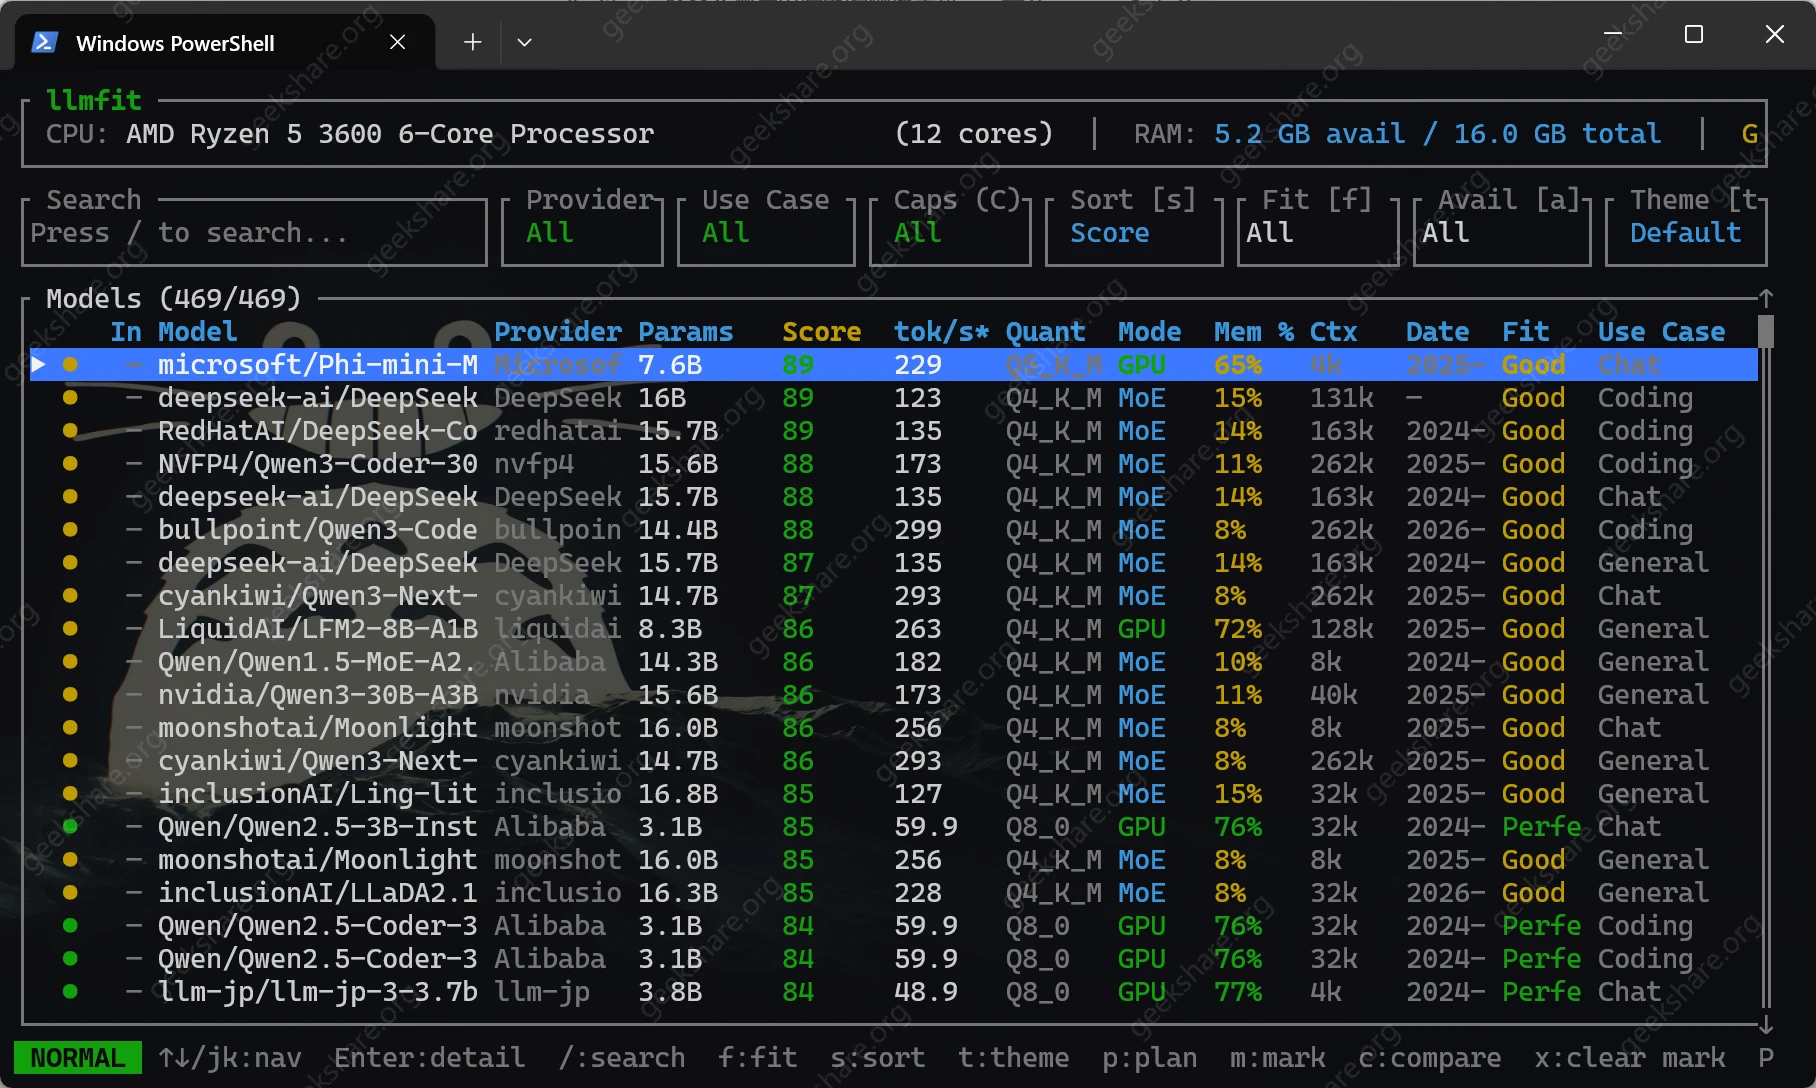Image resolution: width=1816 pixels, height=1088 pixels.
Task: Click the f:fit hint in status bar
Action: pos(758,1058)
